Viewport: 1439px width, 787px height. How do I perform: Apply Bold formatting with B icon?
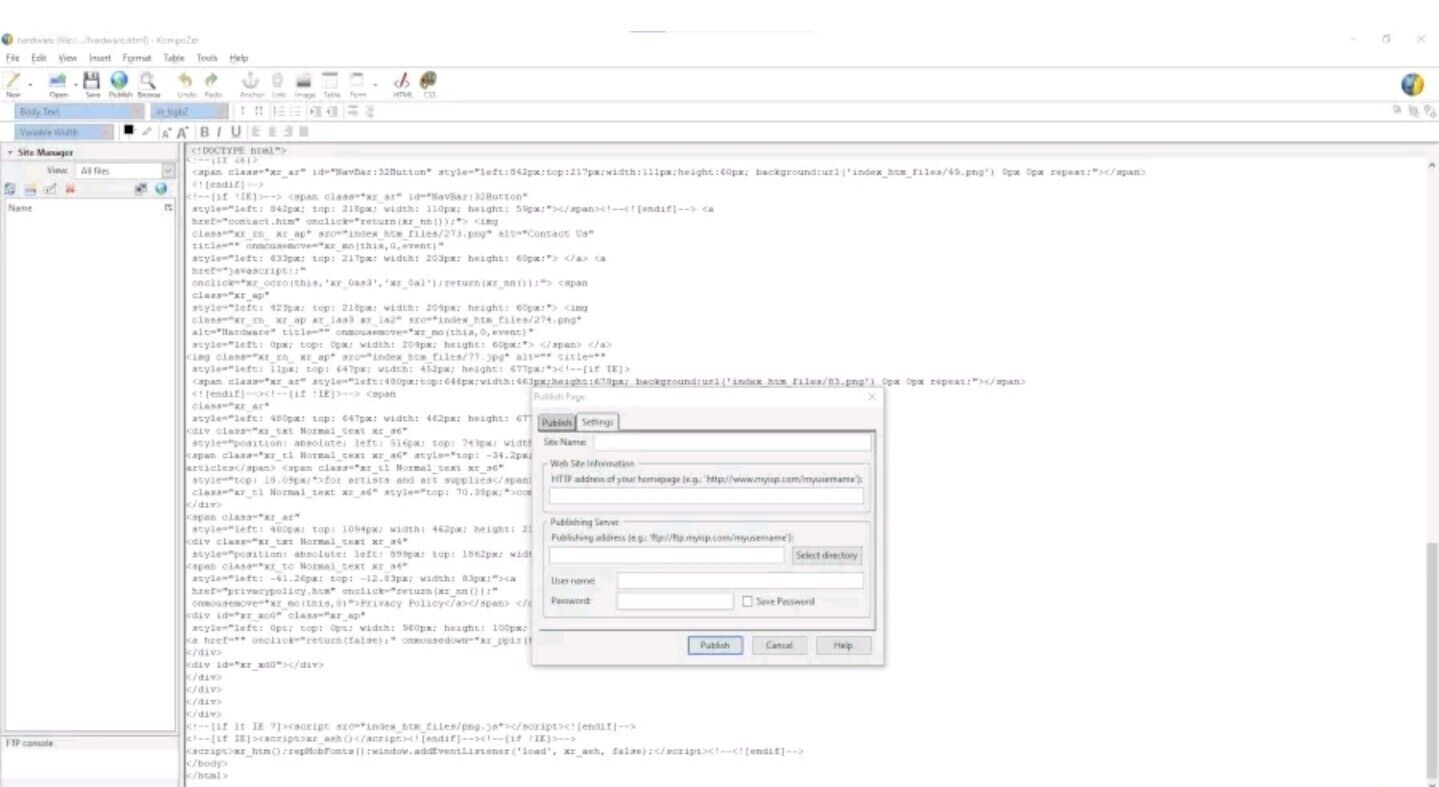(x=205, y=132)
